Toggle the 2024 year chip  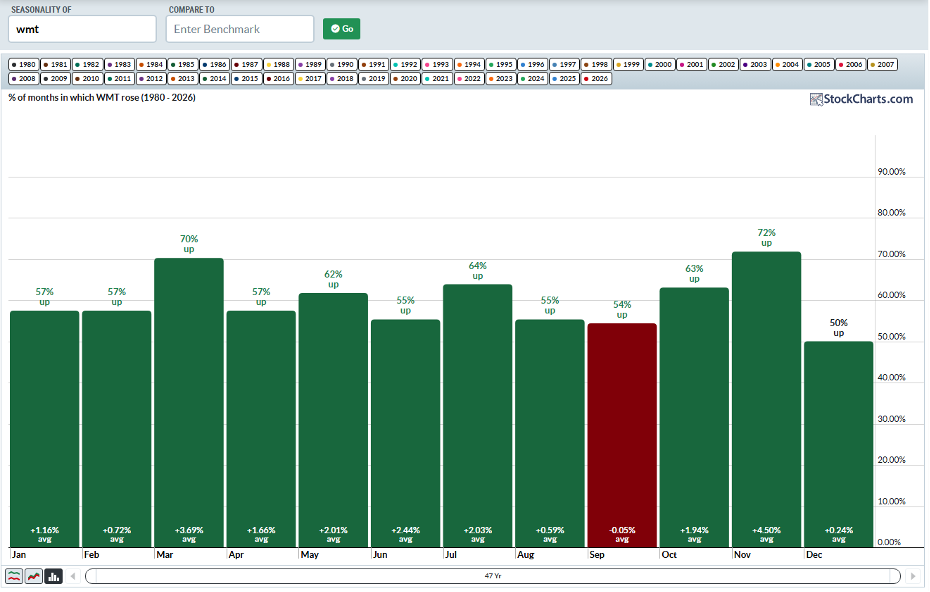[x=533, y=78]
